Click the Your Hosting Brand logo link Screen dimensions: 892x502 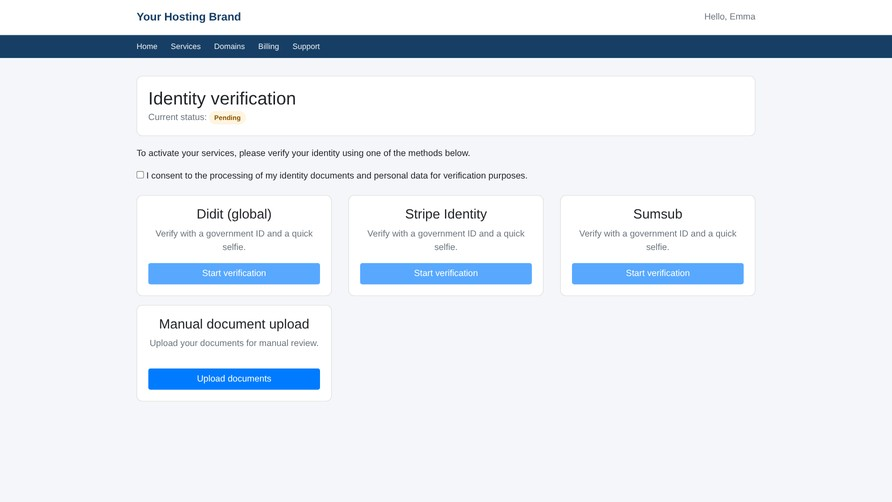tap(188, 17)
